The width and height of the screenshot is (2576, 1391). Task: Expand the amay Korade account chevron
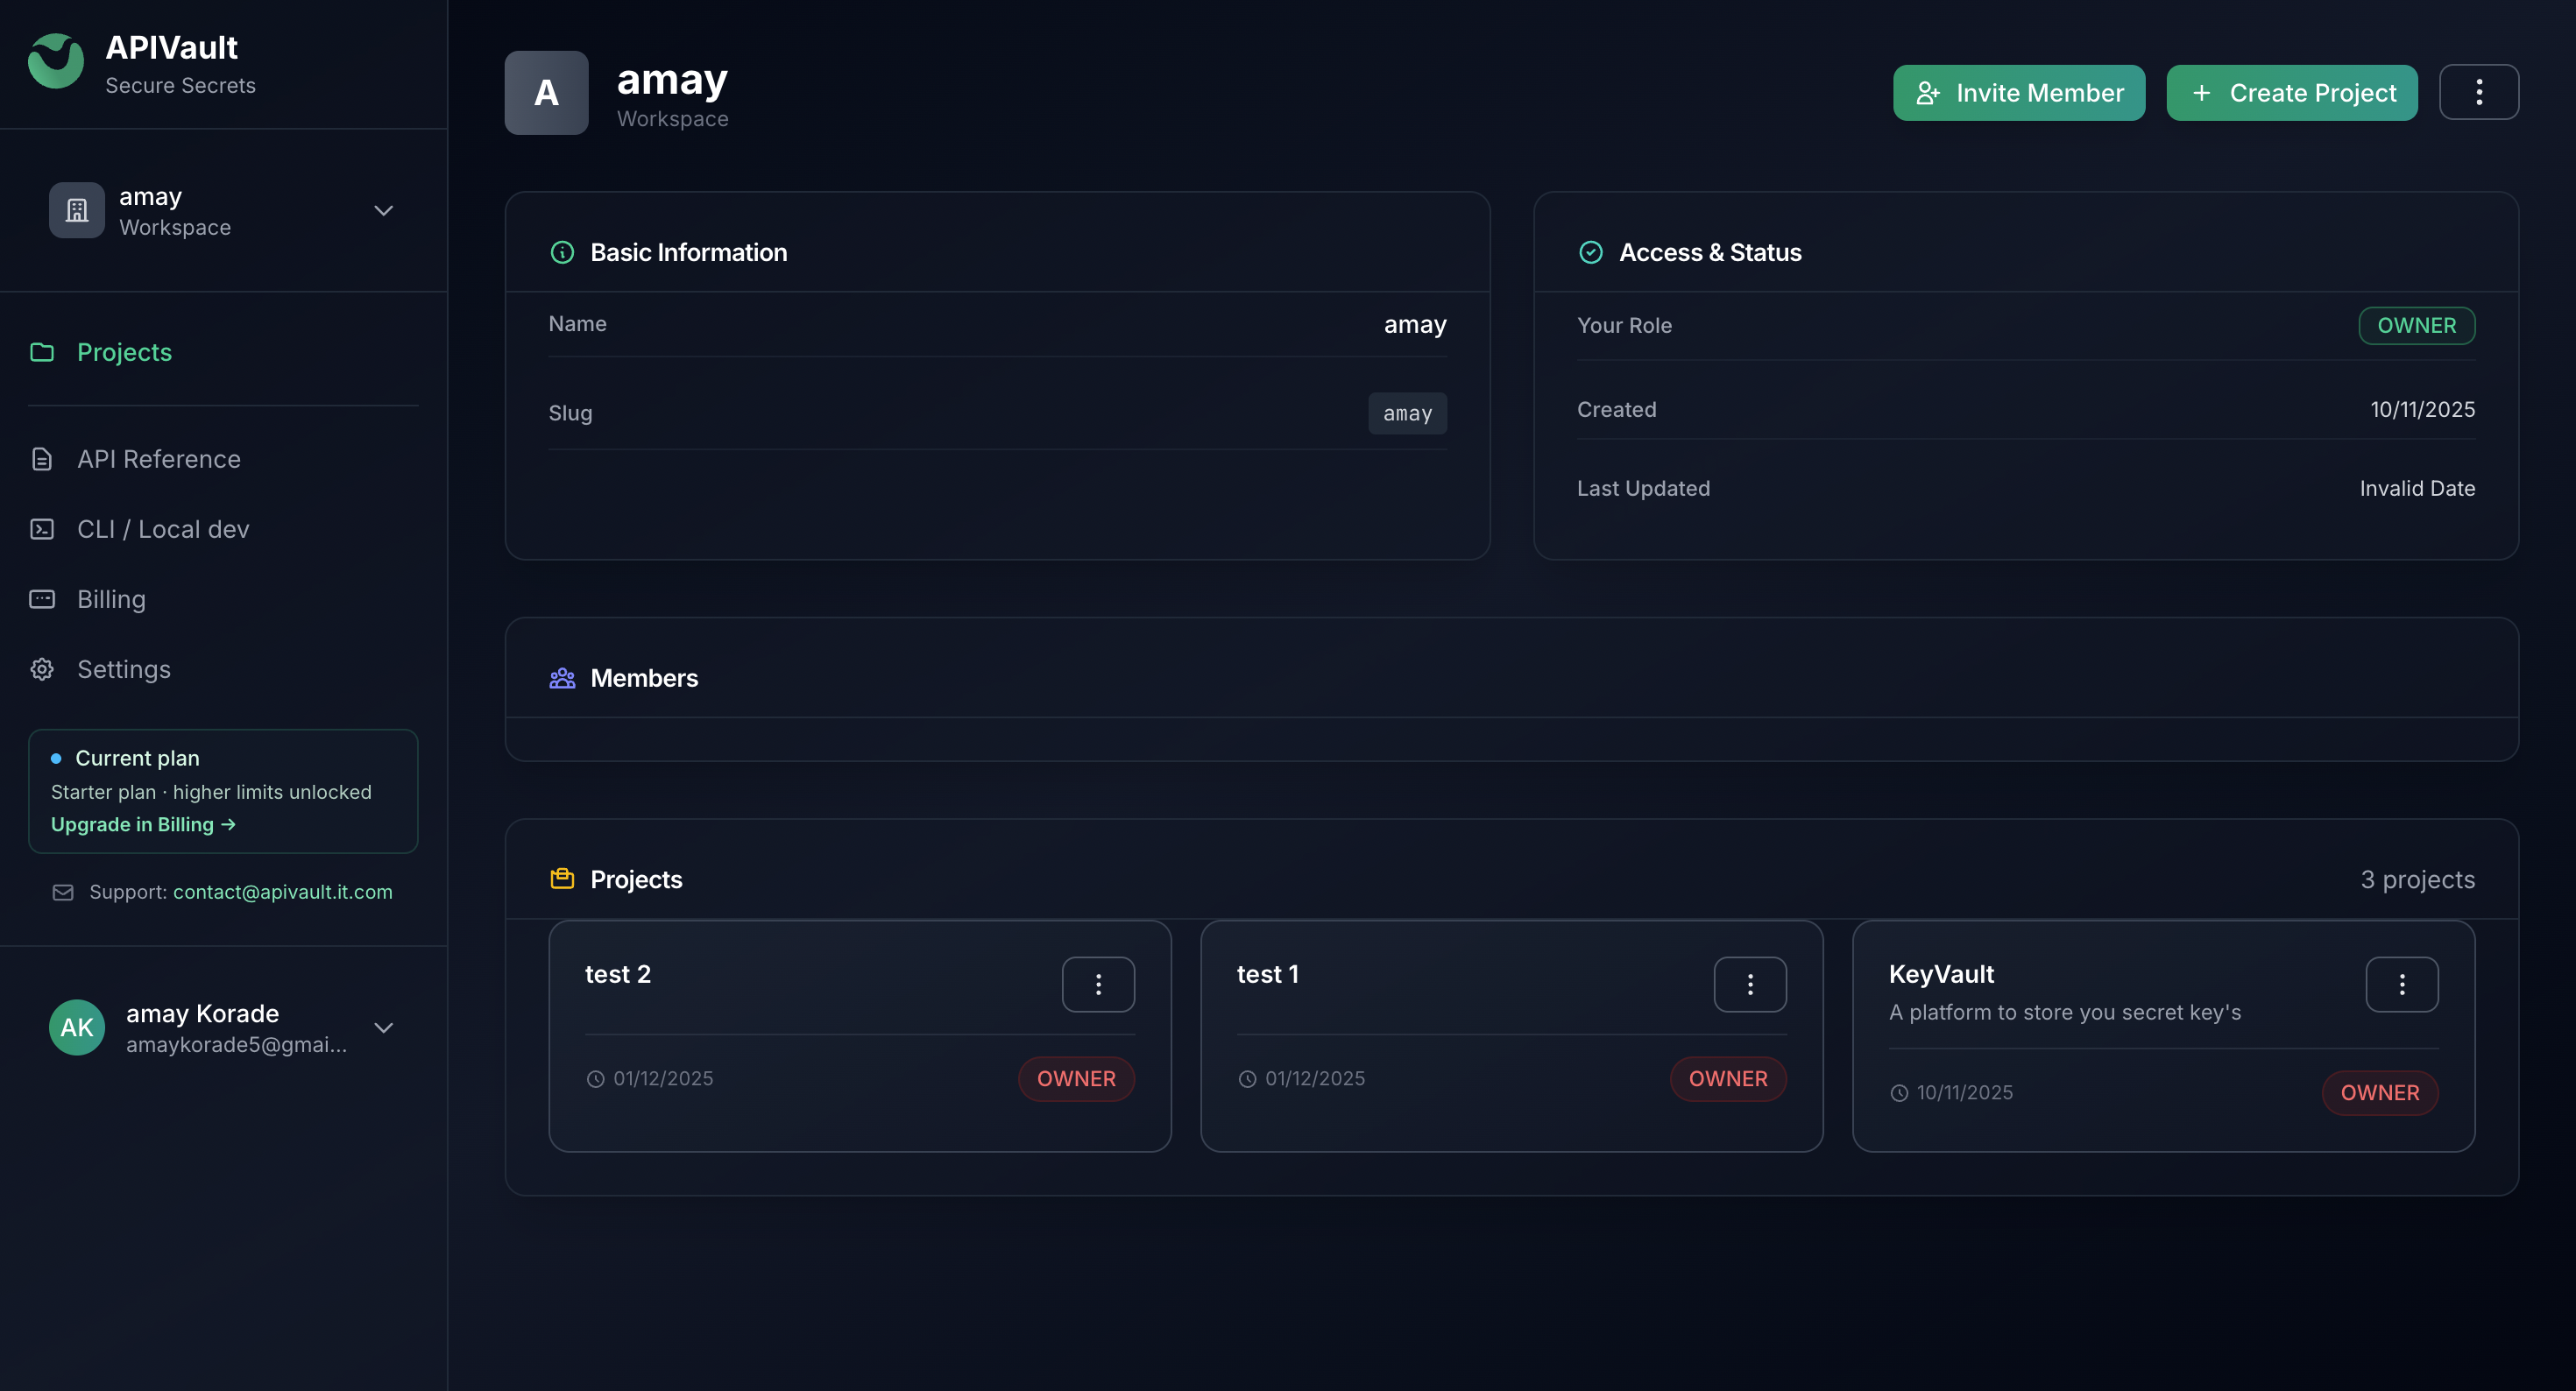383,1028
